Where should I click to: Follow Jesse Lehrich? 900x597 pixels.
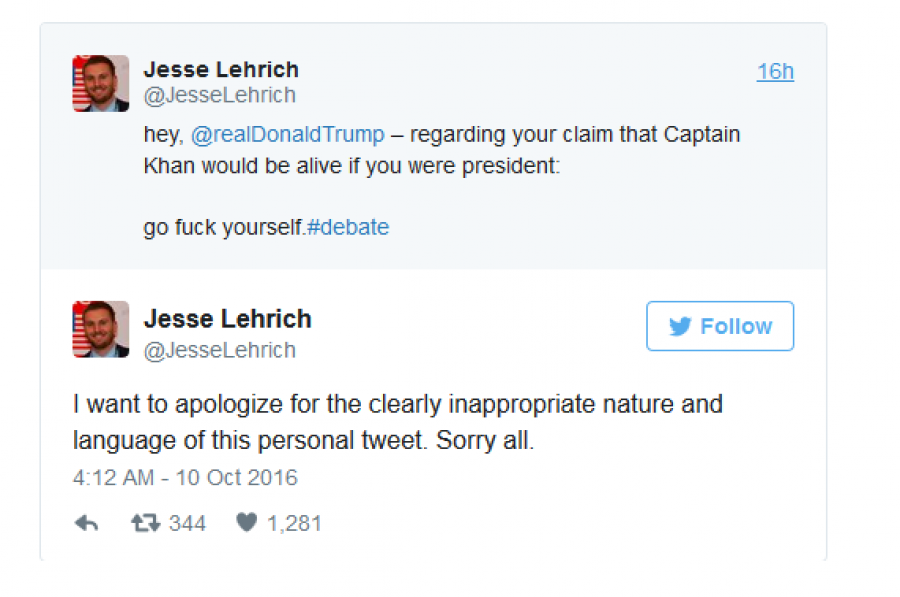coord(720,326)
